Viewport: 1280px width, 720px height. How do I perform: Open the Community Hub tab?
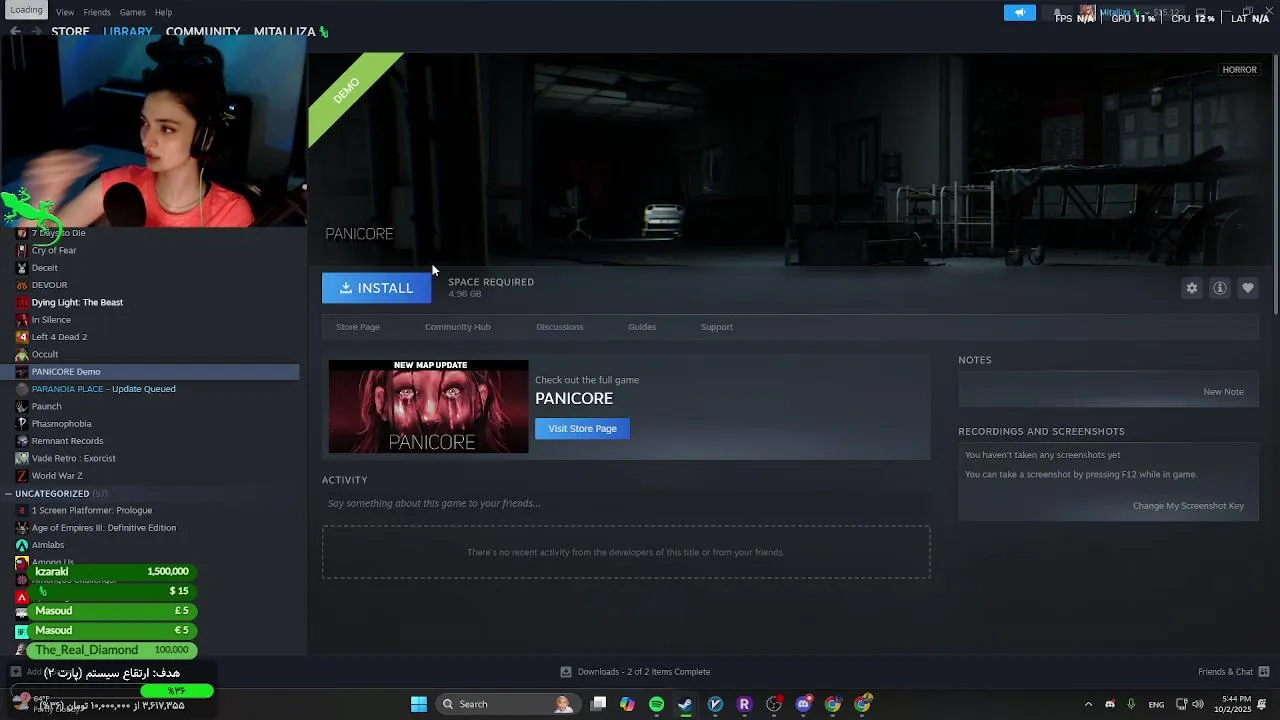(457, 327)
